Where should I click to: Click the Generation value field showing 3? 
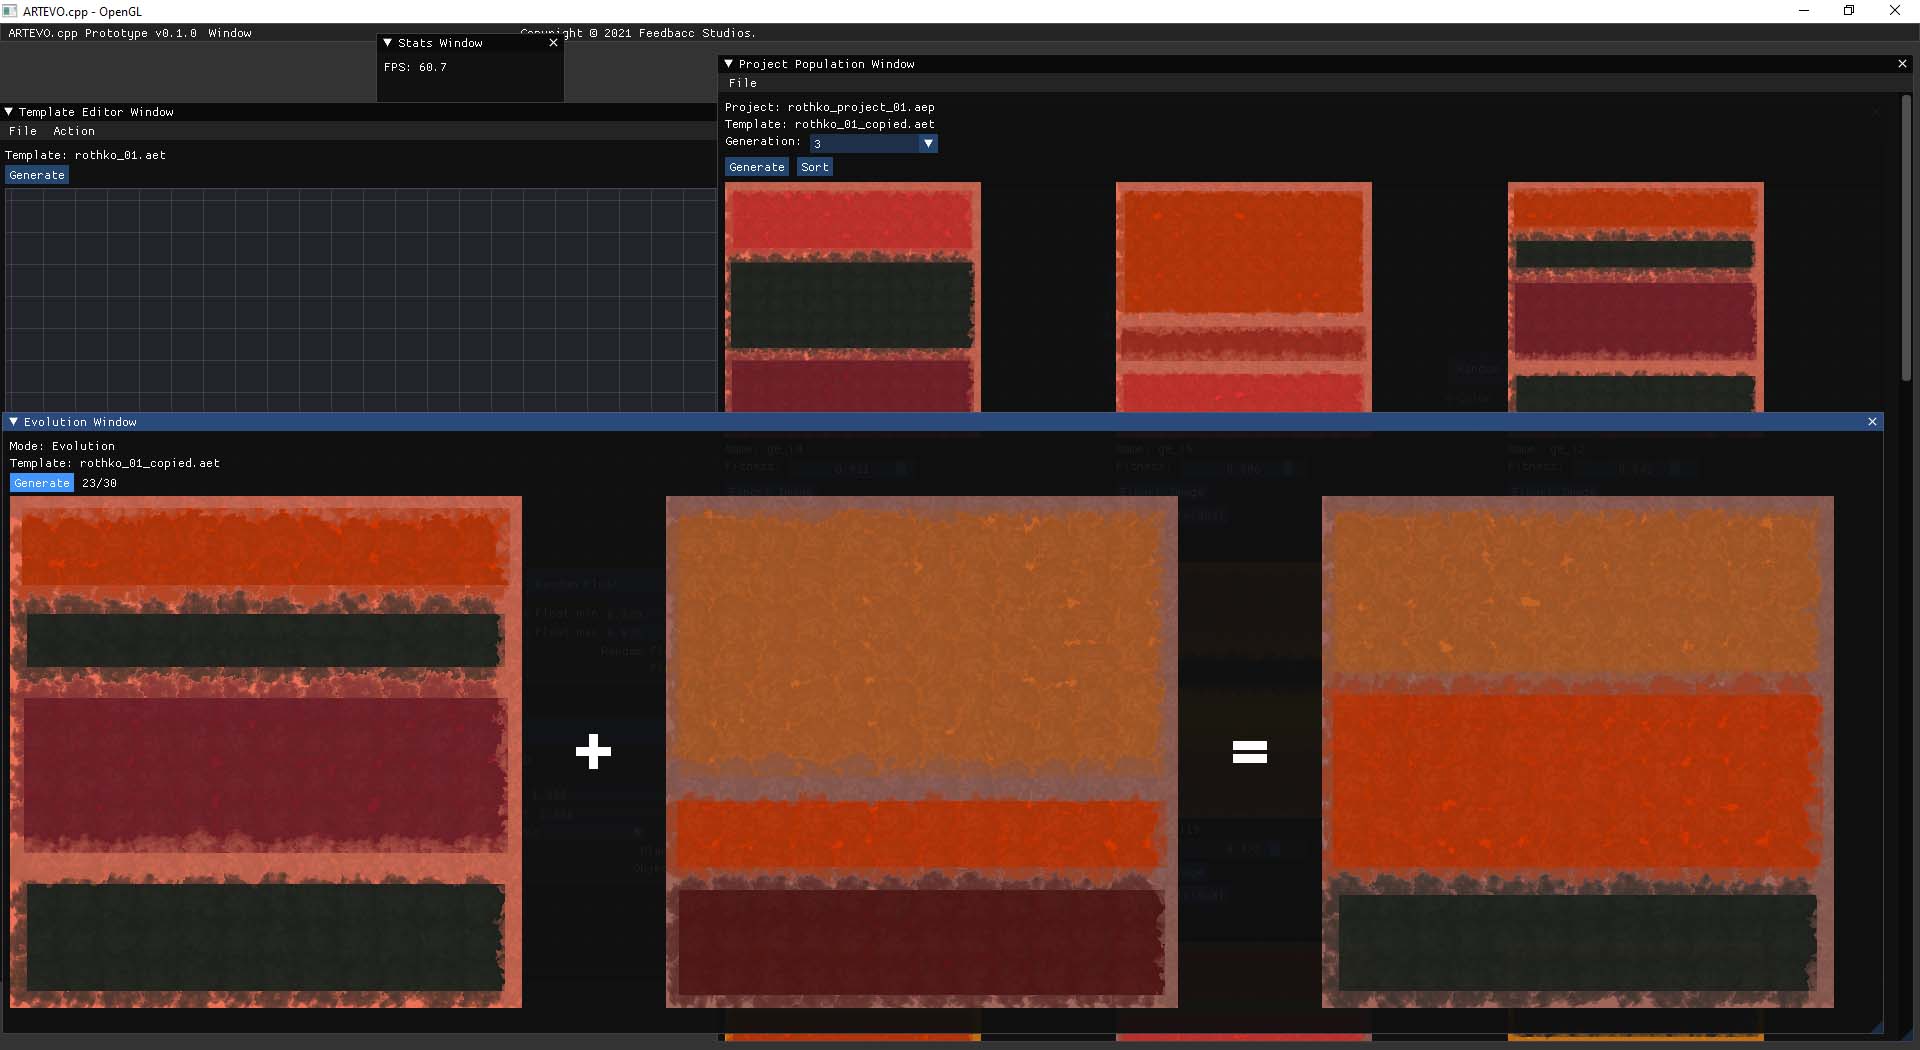(865, 144)
